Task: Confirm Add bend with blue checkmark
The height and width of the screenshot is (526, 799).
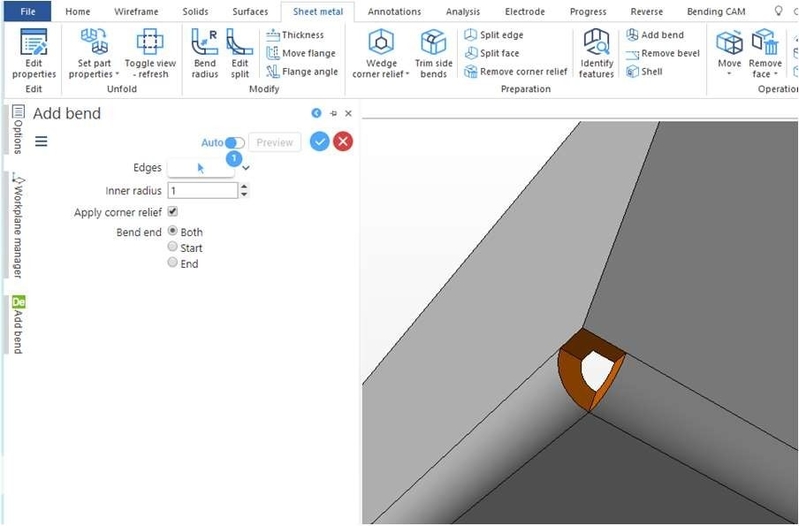Action: pos(319,142)
